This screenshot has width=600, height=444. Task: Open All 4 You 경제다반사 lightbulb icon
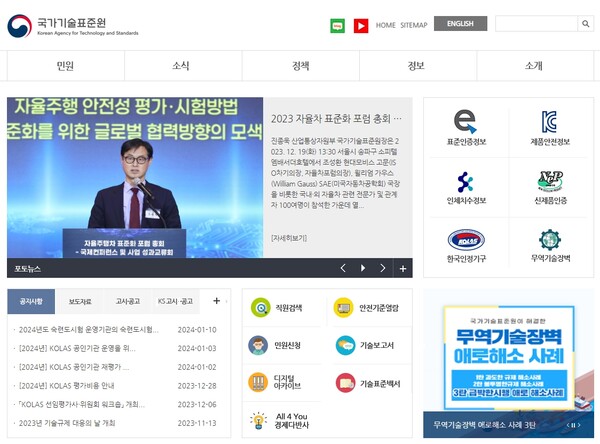(258, 420)
